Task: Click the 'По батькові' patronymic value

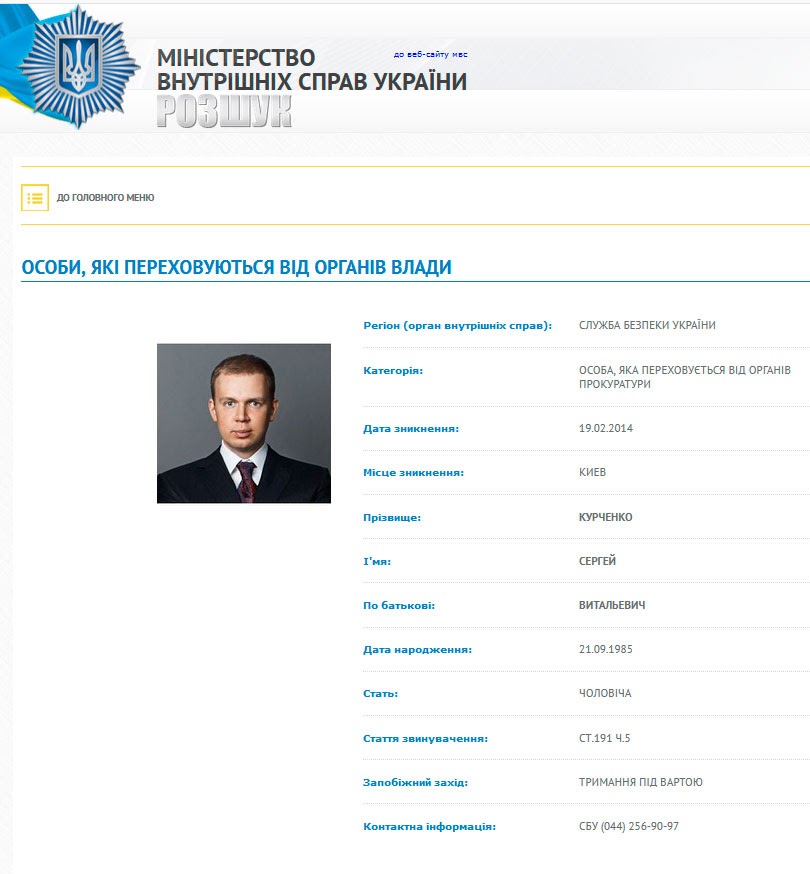Action: [612, 605]
